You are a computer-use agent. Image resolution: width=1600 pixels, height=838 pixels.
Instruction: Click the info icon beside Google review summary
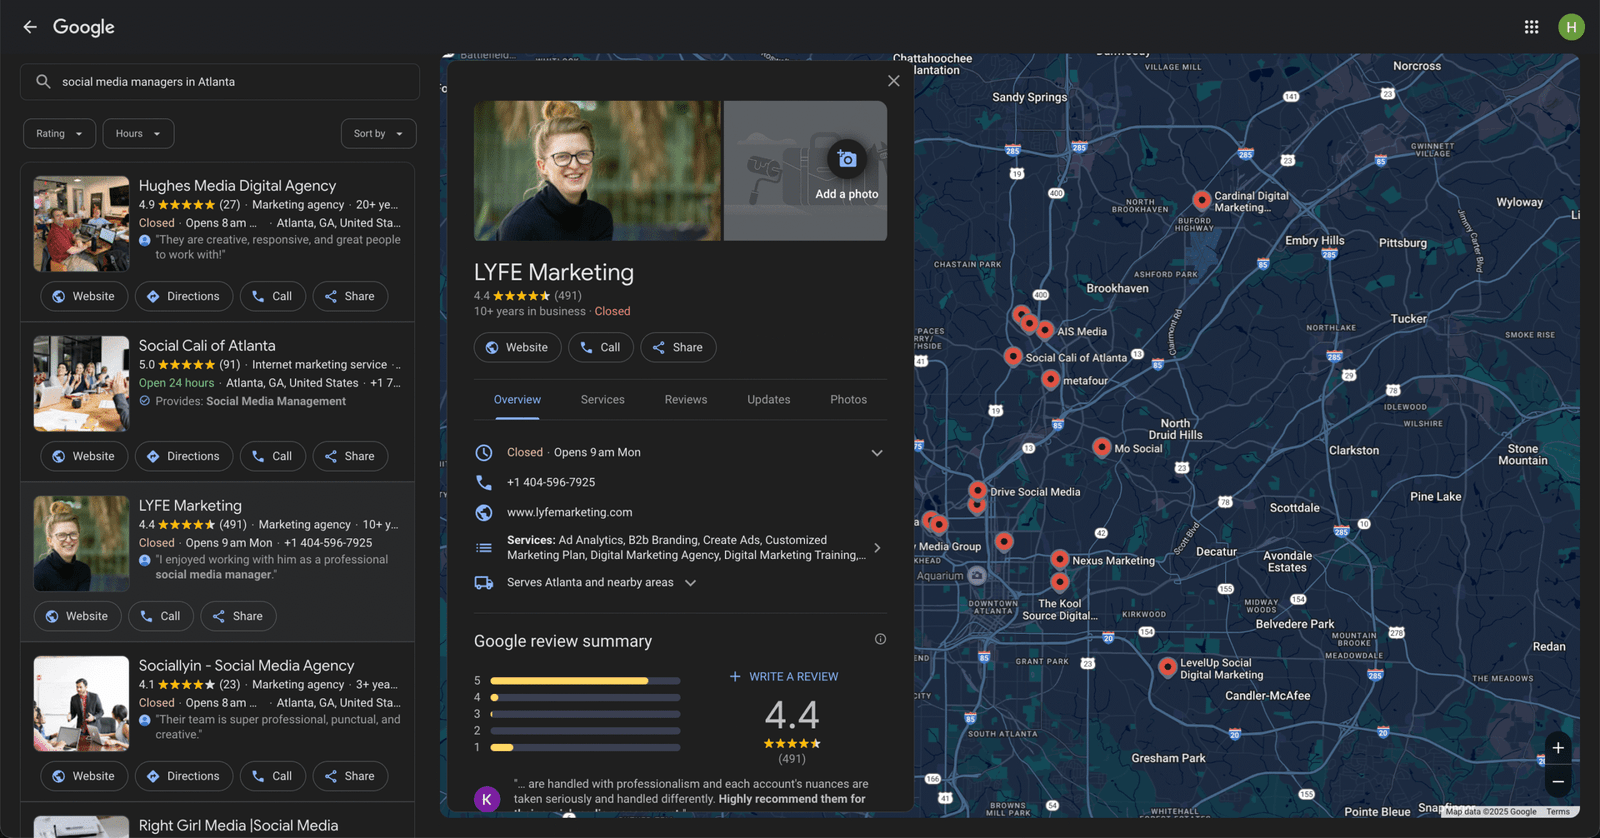pyautogui.click(x=880, y=639)
